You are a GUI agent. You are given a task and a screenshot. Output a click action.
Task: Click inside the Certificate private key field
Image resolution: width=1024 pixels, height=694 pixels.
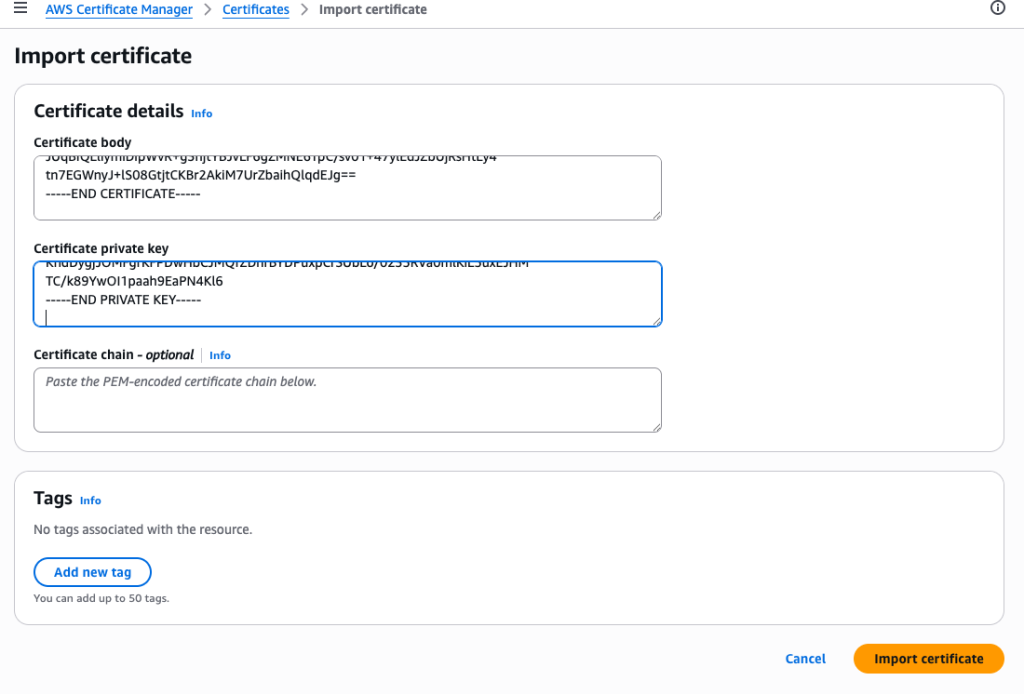(x=347, y=293)
